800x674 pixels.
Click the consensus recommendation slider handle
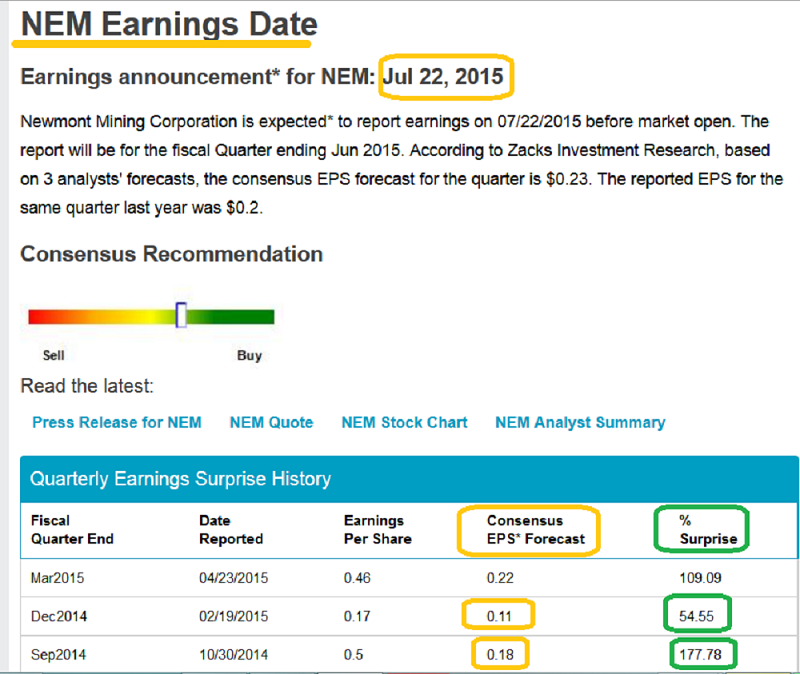181,315
